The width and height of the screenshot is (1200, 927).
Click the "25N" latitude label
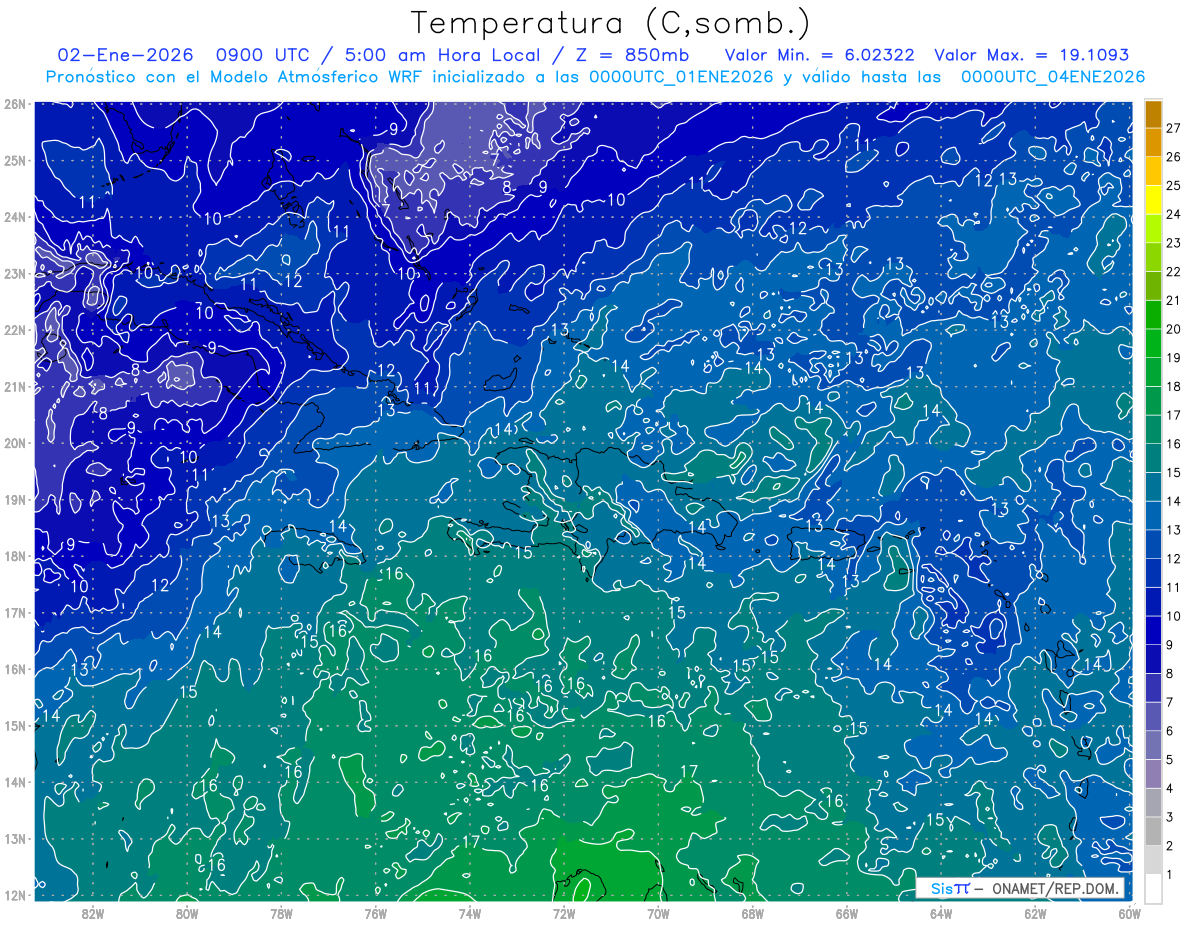15,160
